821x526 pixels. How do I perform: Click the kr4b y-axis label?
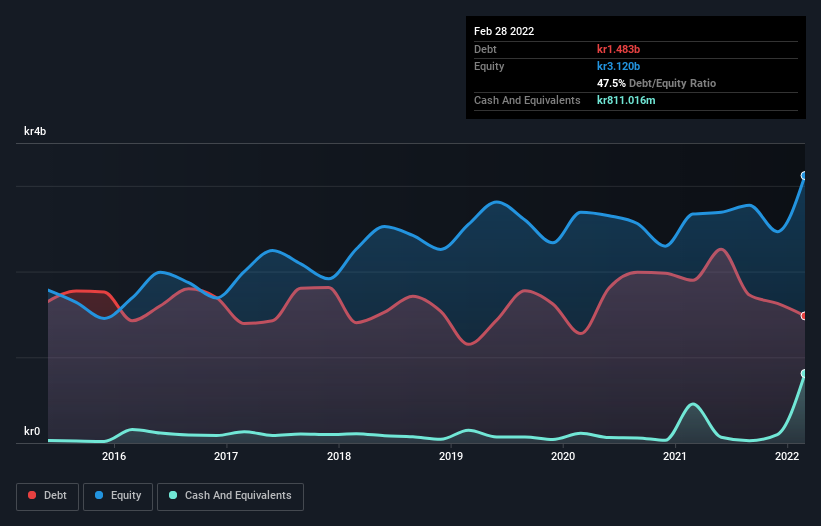coord(36,131)
